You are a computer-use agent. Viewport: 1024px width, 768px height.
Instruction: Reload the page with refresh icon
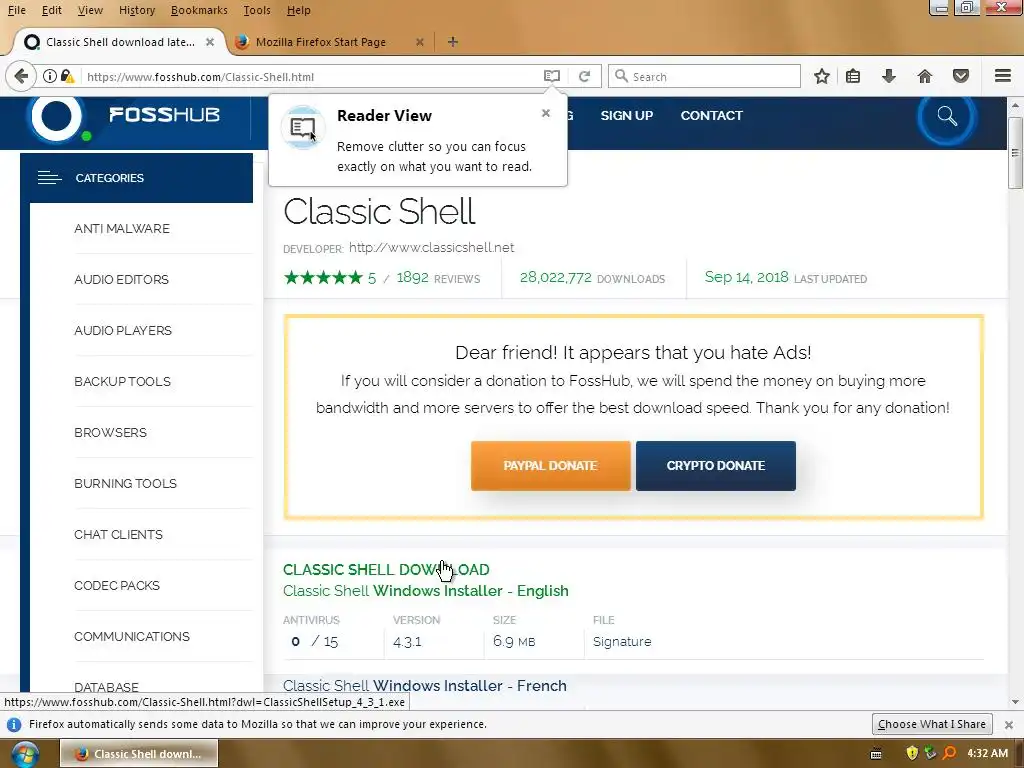[x=584, y=76]
